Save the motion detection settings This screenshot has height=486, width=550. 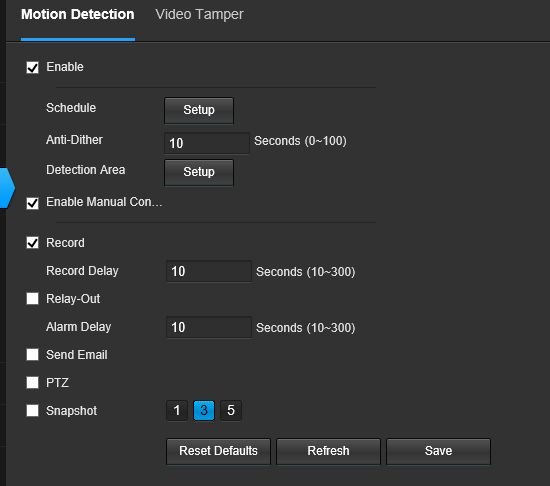[x=438, y=451]
